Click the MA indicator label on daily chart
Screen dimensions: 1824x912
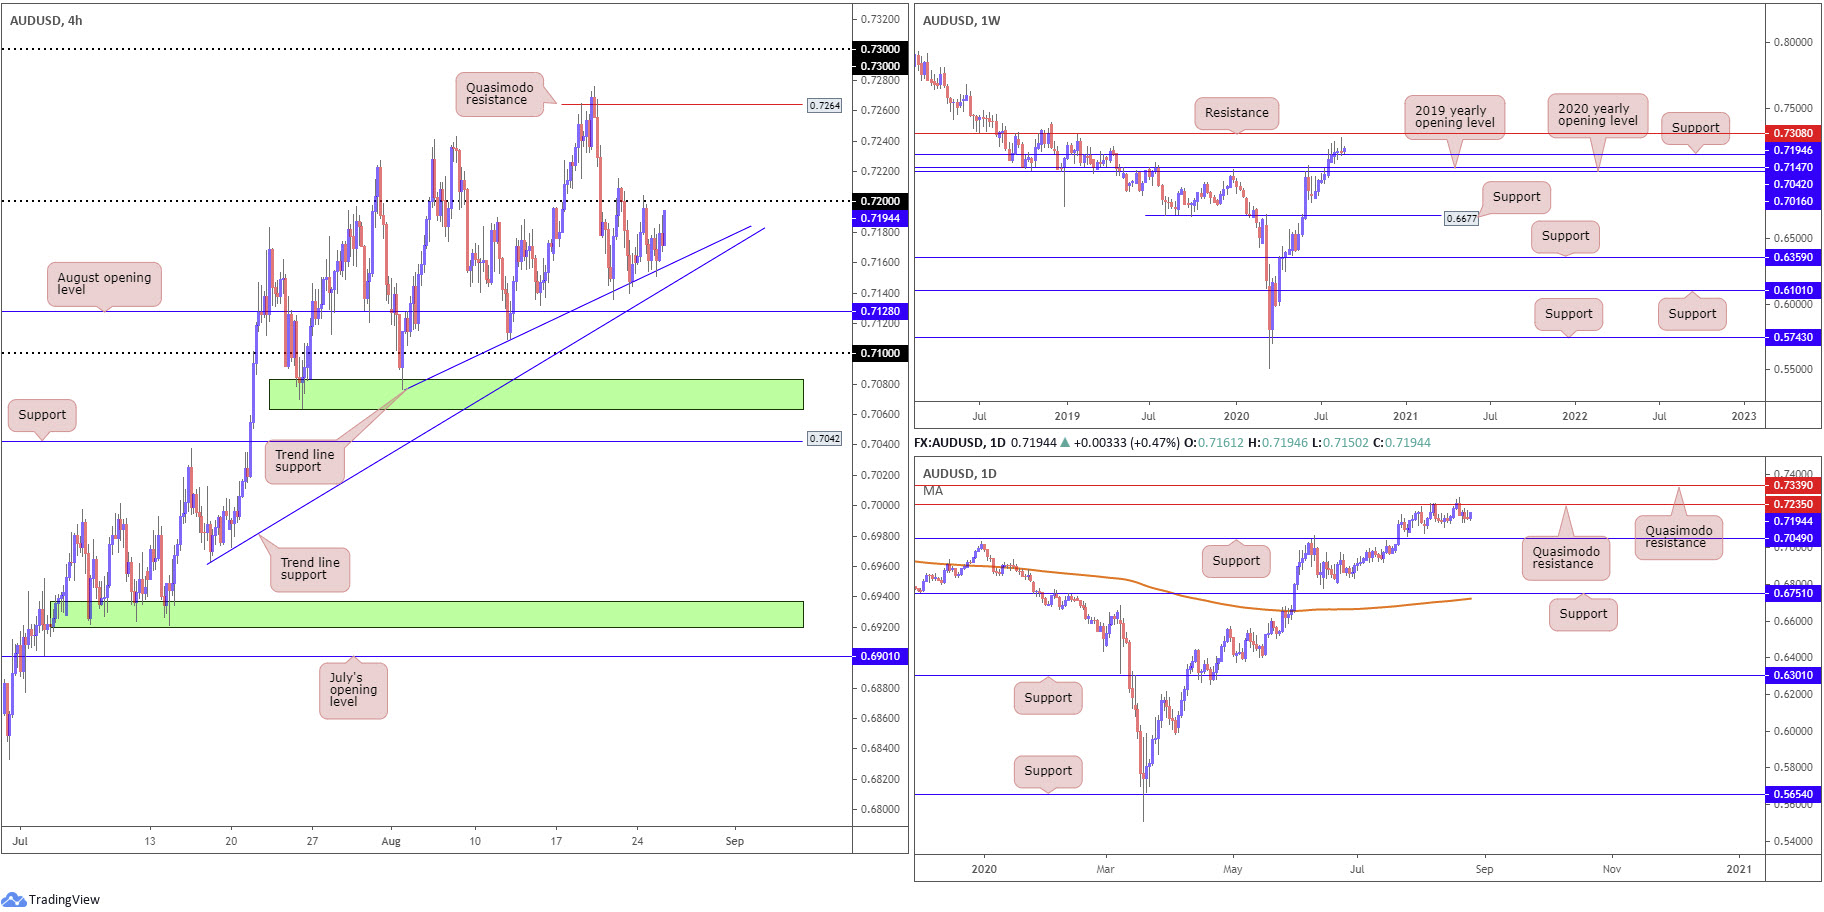pyautogui.click(x=932, y=490)
